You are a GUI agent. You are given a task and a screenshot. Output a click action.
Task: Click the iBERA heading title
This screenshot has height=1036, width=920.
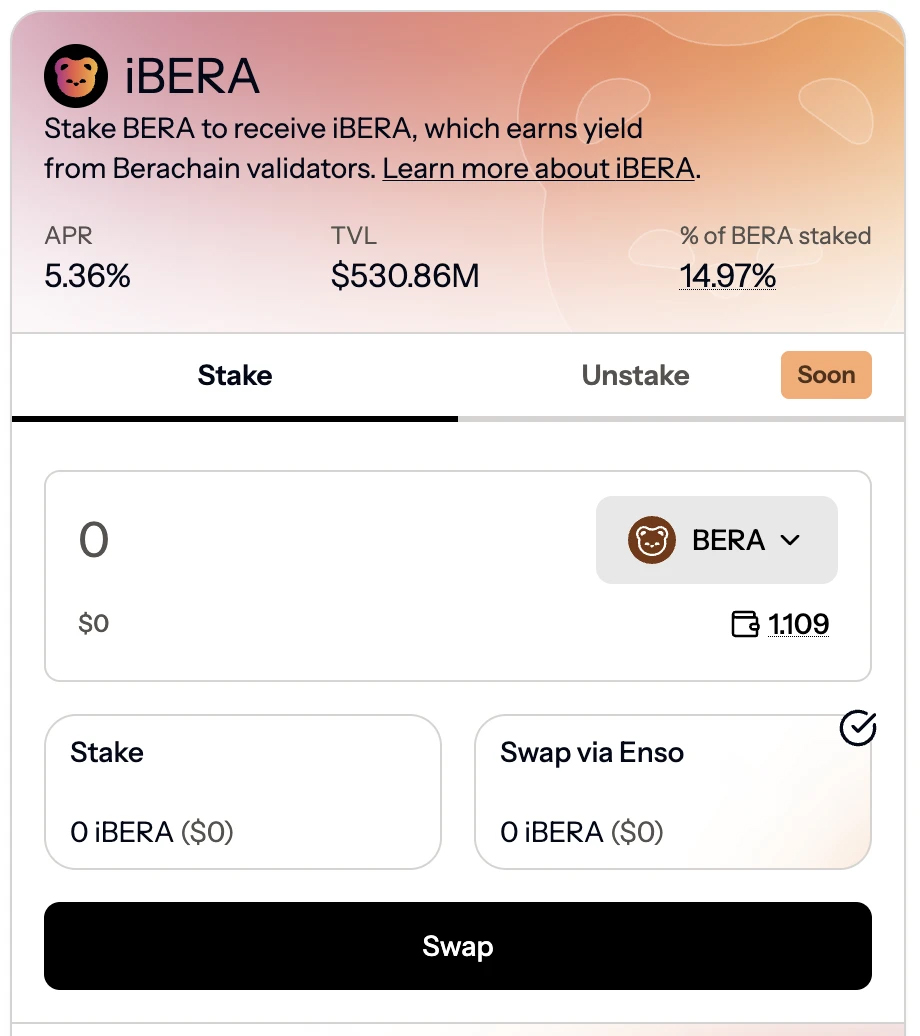coord(192,77)
